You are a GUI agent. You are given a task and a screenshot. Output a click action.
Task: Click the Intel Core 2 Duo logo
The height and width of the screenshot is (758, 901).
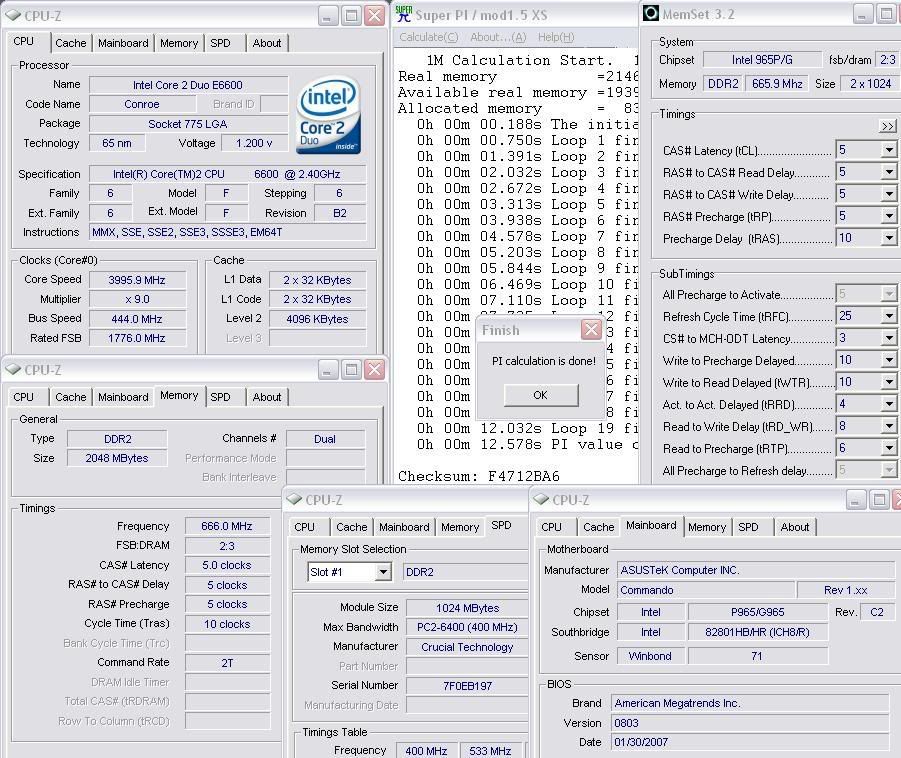[x=329, y=116]
